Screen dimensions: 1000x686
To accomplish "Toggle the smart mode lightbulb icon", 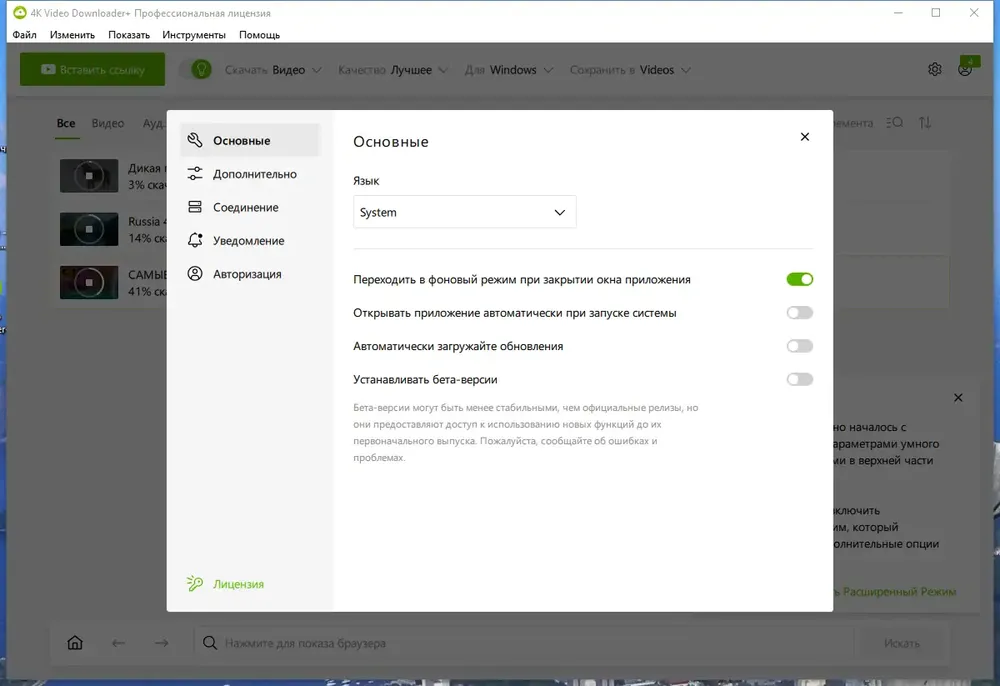I will [201, 69].
